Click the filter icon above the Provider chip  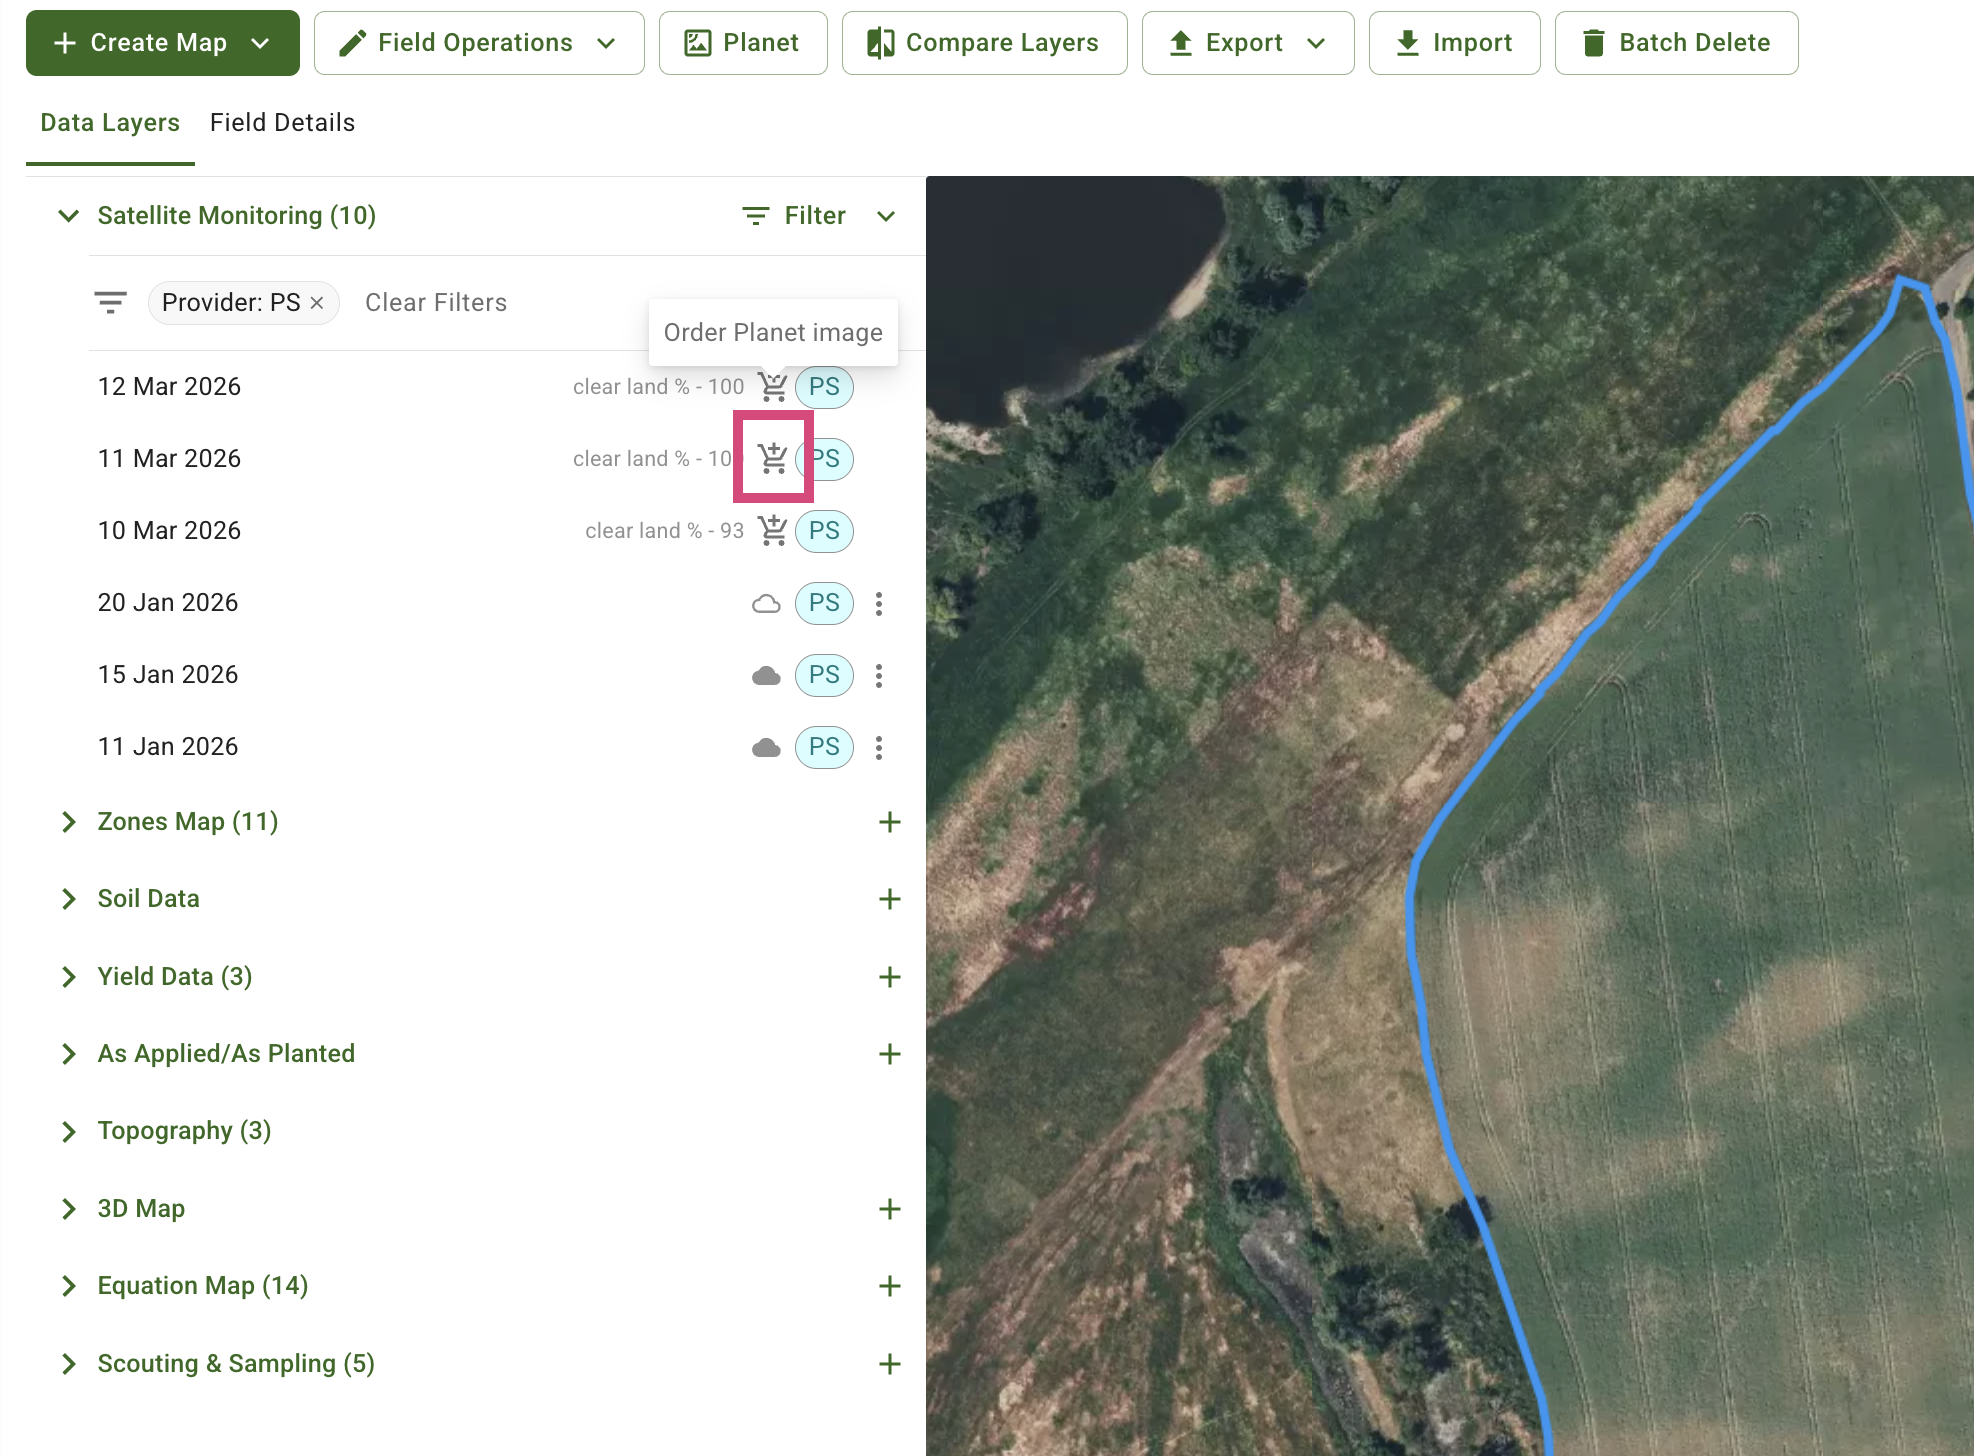coord(110,301)
